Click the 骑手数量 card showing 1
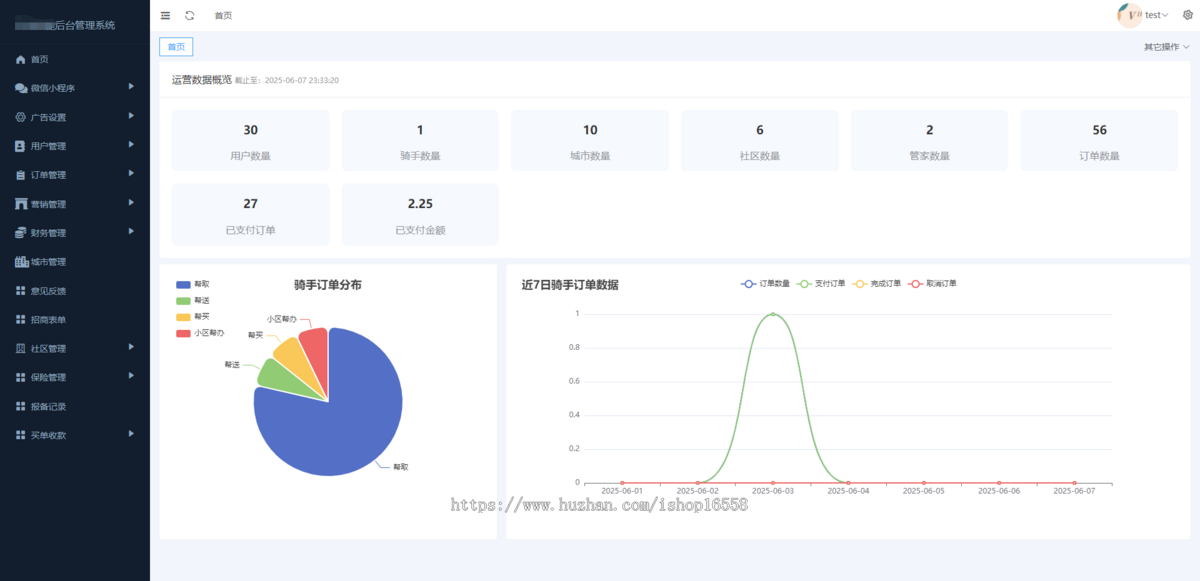 click(x=420, y=140)
